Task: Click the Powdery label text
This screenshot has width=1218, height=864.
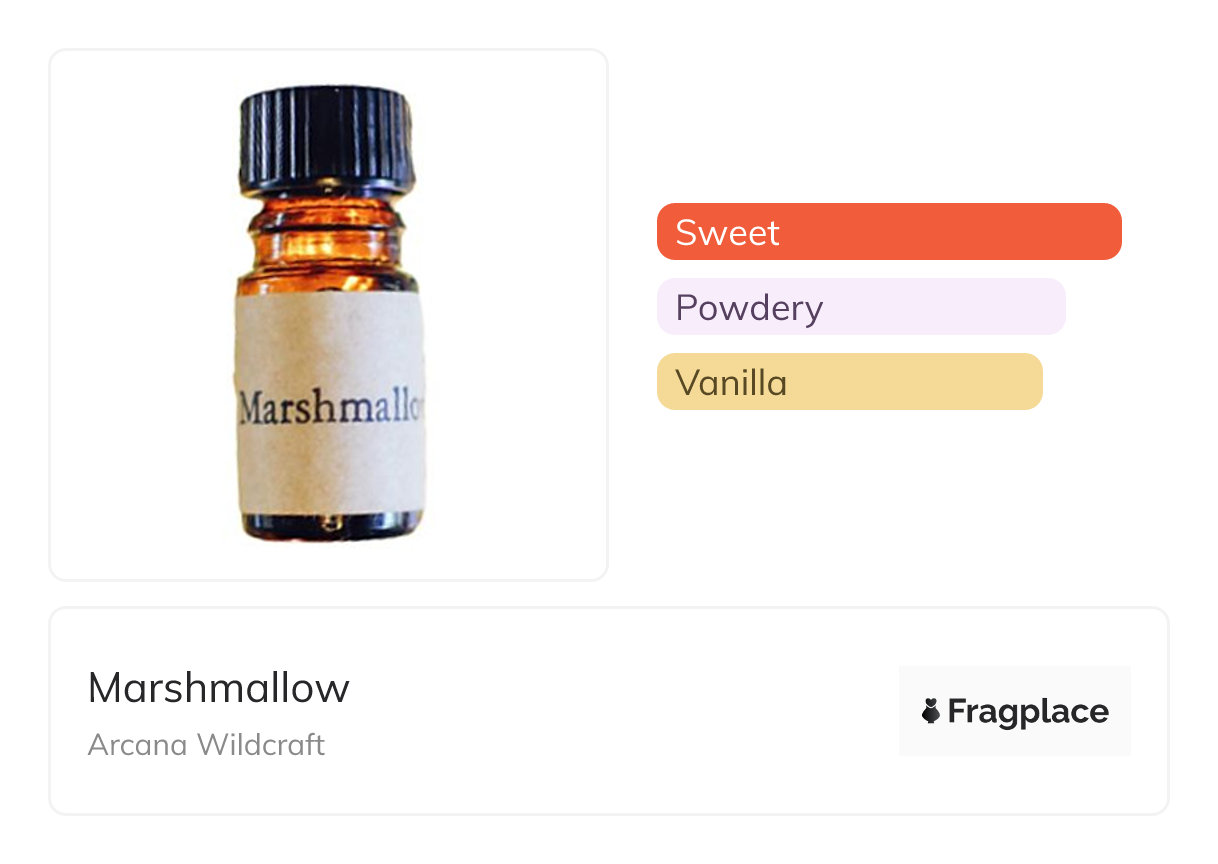Action: [749, 308]
